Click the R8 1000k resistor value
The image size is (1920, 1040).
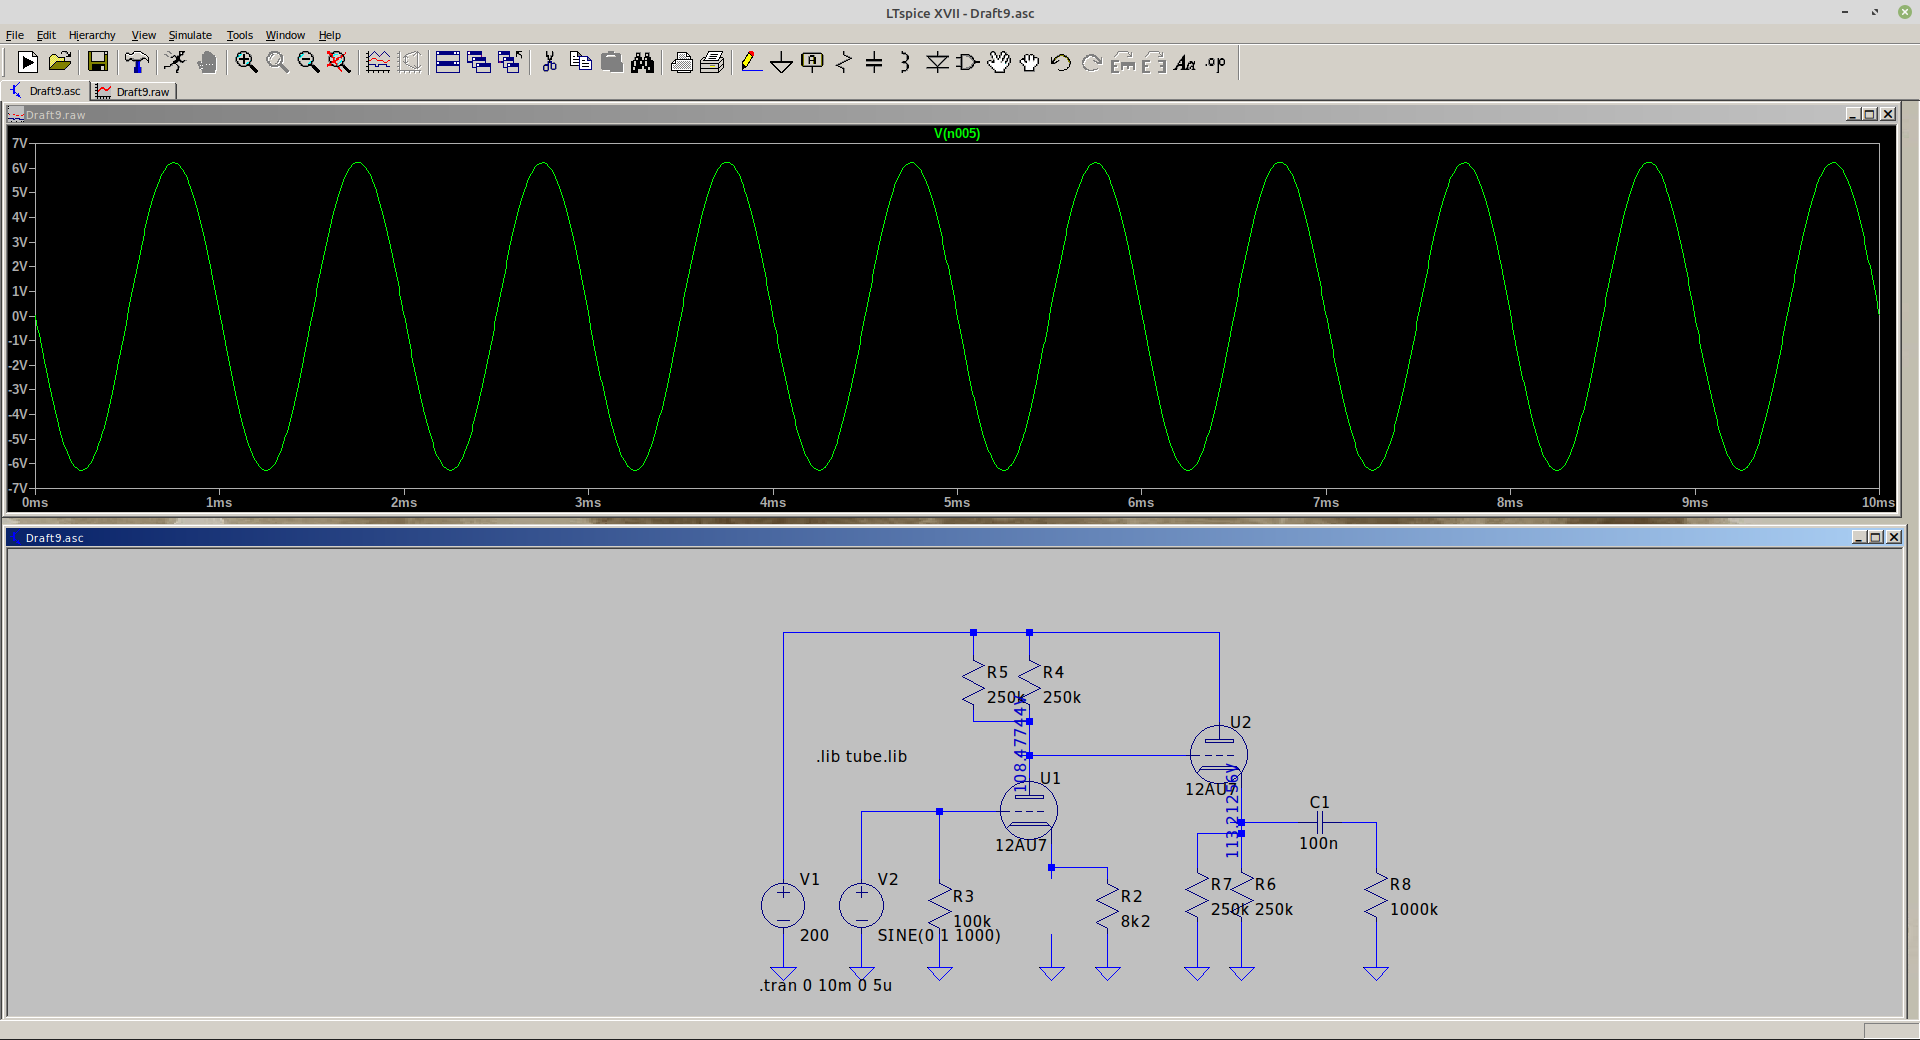pyautogui.click(x=1414, y=909)
